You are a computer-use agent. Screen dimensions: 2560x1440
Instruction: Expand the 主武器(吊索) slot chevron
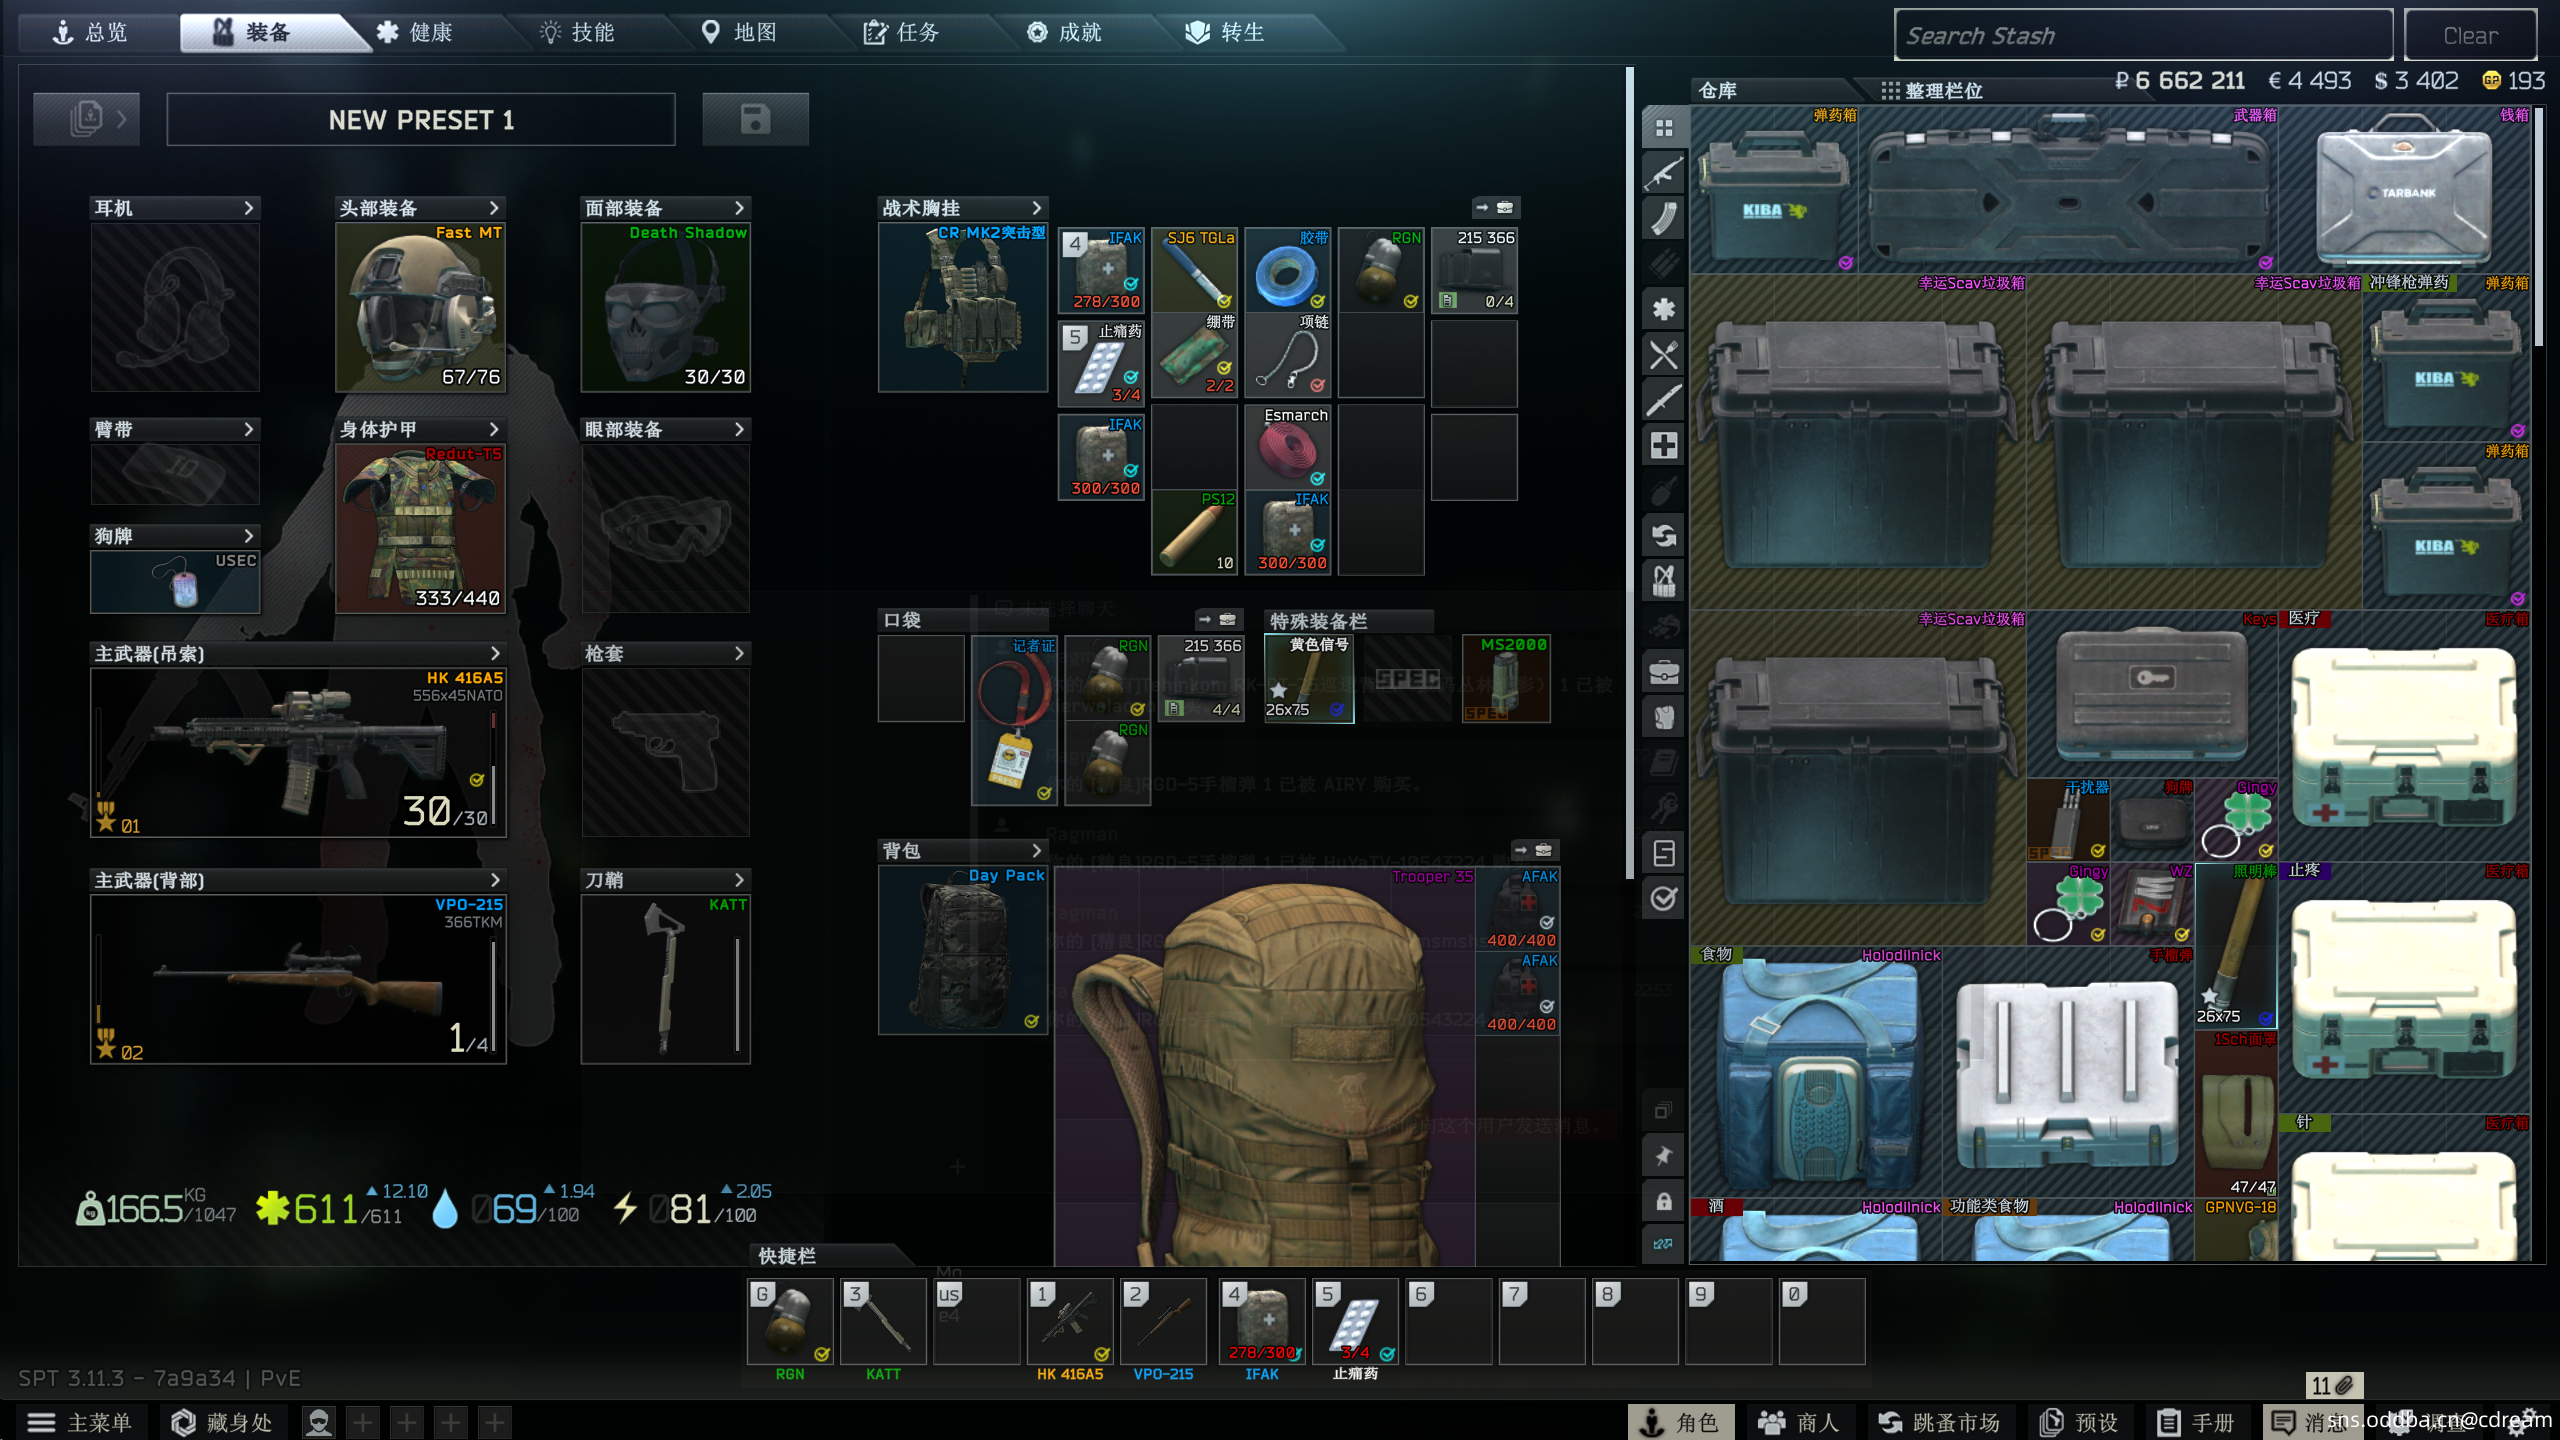[493, 653]
